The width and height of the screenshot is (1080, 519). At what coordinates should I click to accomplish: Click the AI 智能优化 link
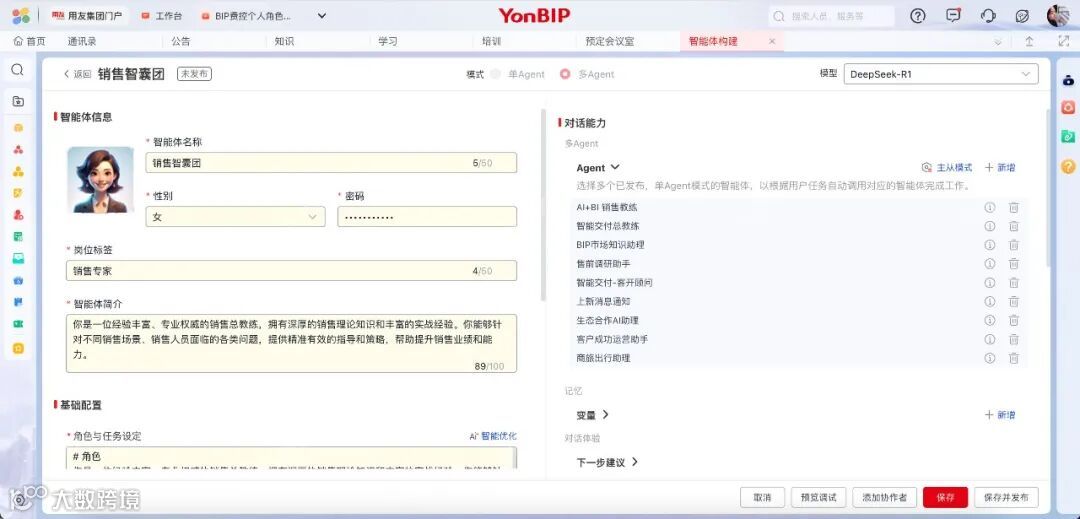pos(492,436)
